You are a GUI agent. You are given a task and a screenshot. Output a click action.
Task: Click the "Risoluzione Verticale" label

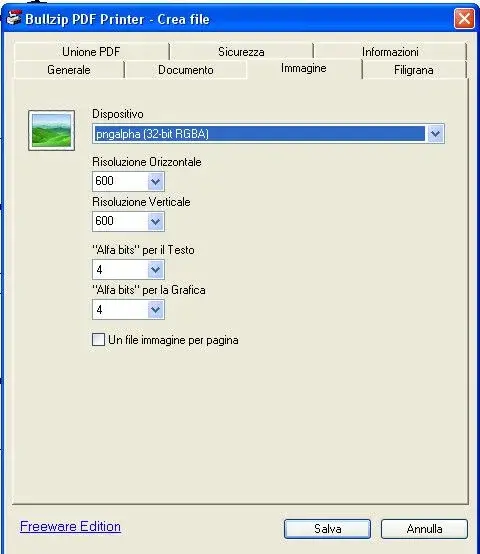coord(141,202)
